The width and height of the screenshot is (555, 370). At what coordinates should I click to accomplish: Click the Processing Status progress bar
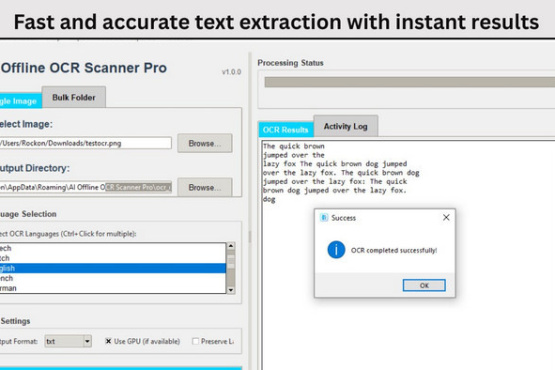coord(410,82)
